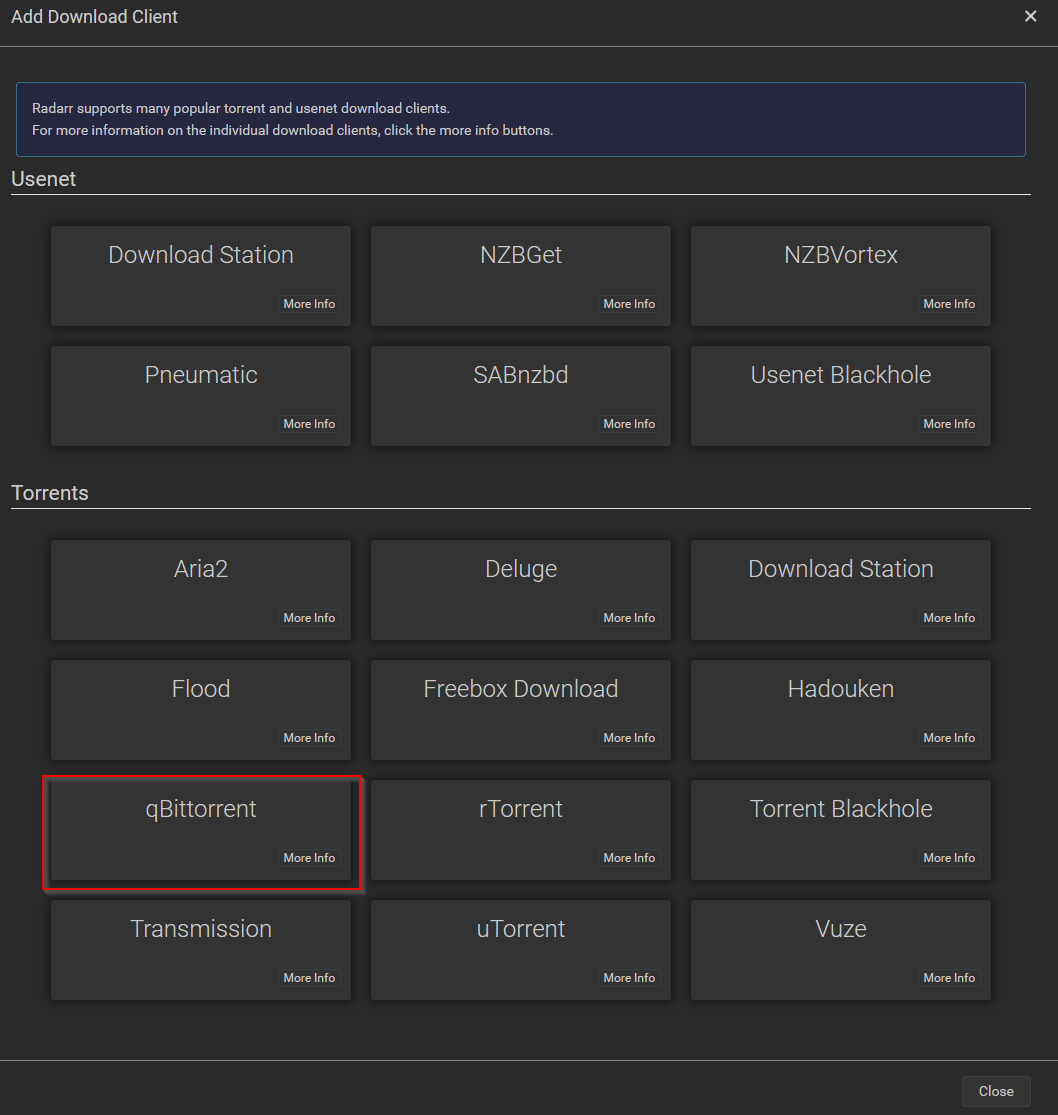Click More Info on Usenet Download Station
This screenshot has height=1115, width=1058.
(x=309, y=304)
